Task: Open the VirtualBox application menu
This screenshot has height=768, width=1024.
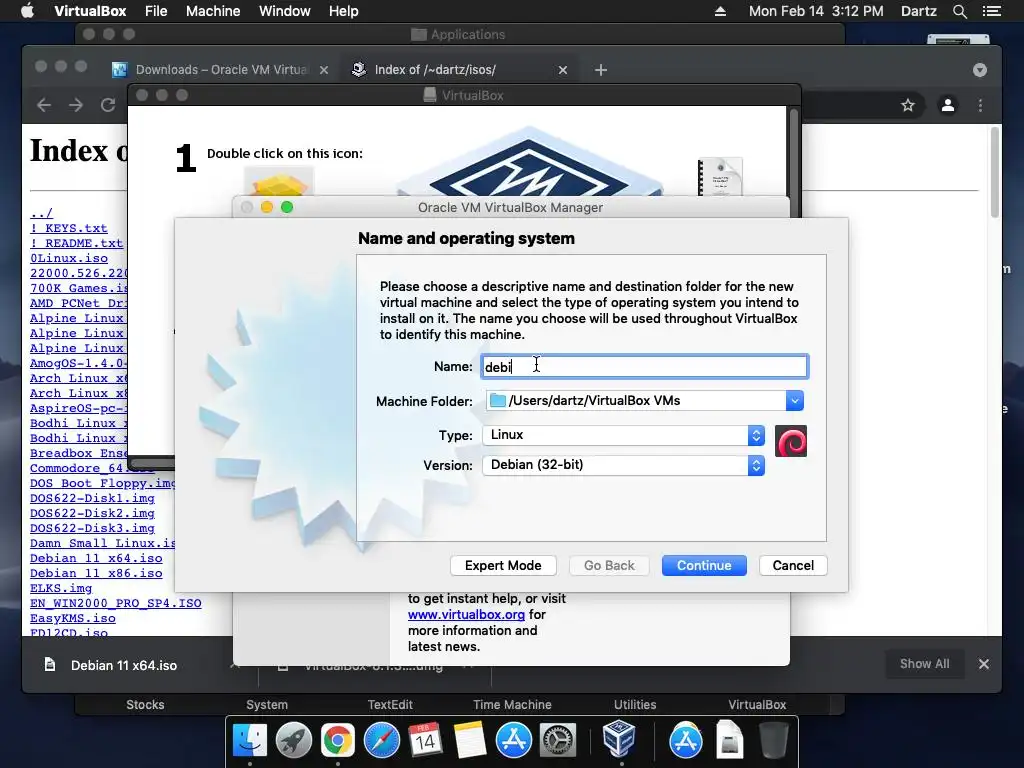Action: (90, 11)
